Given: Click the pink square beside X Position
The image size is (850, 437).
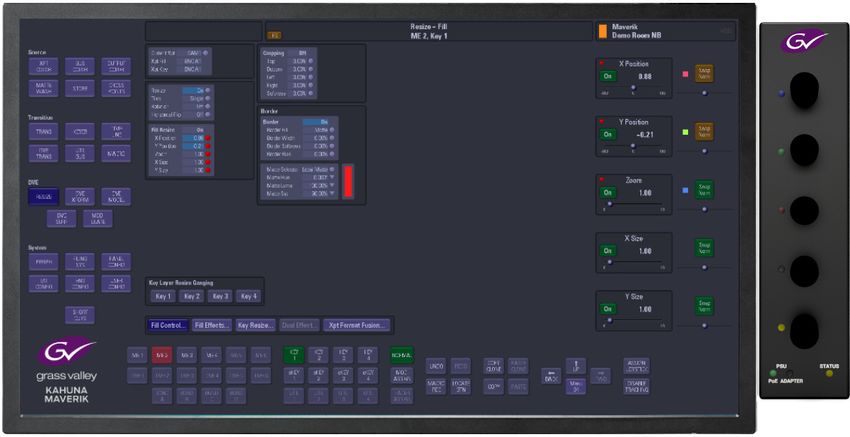Looking at the screenshot, I should (x=685, y=74).
